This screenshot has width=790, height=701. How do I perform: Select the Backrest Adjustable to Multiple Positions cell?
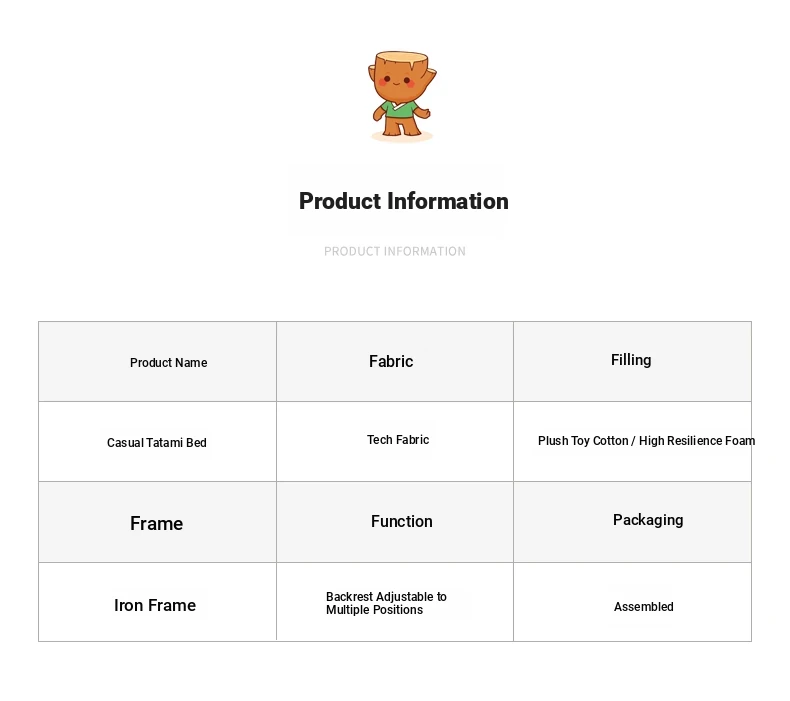tap(395, 602)
